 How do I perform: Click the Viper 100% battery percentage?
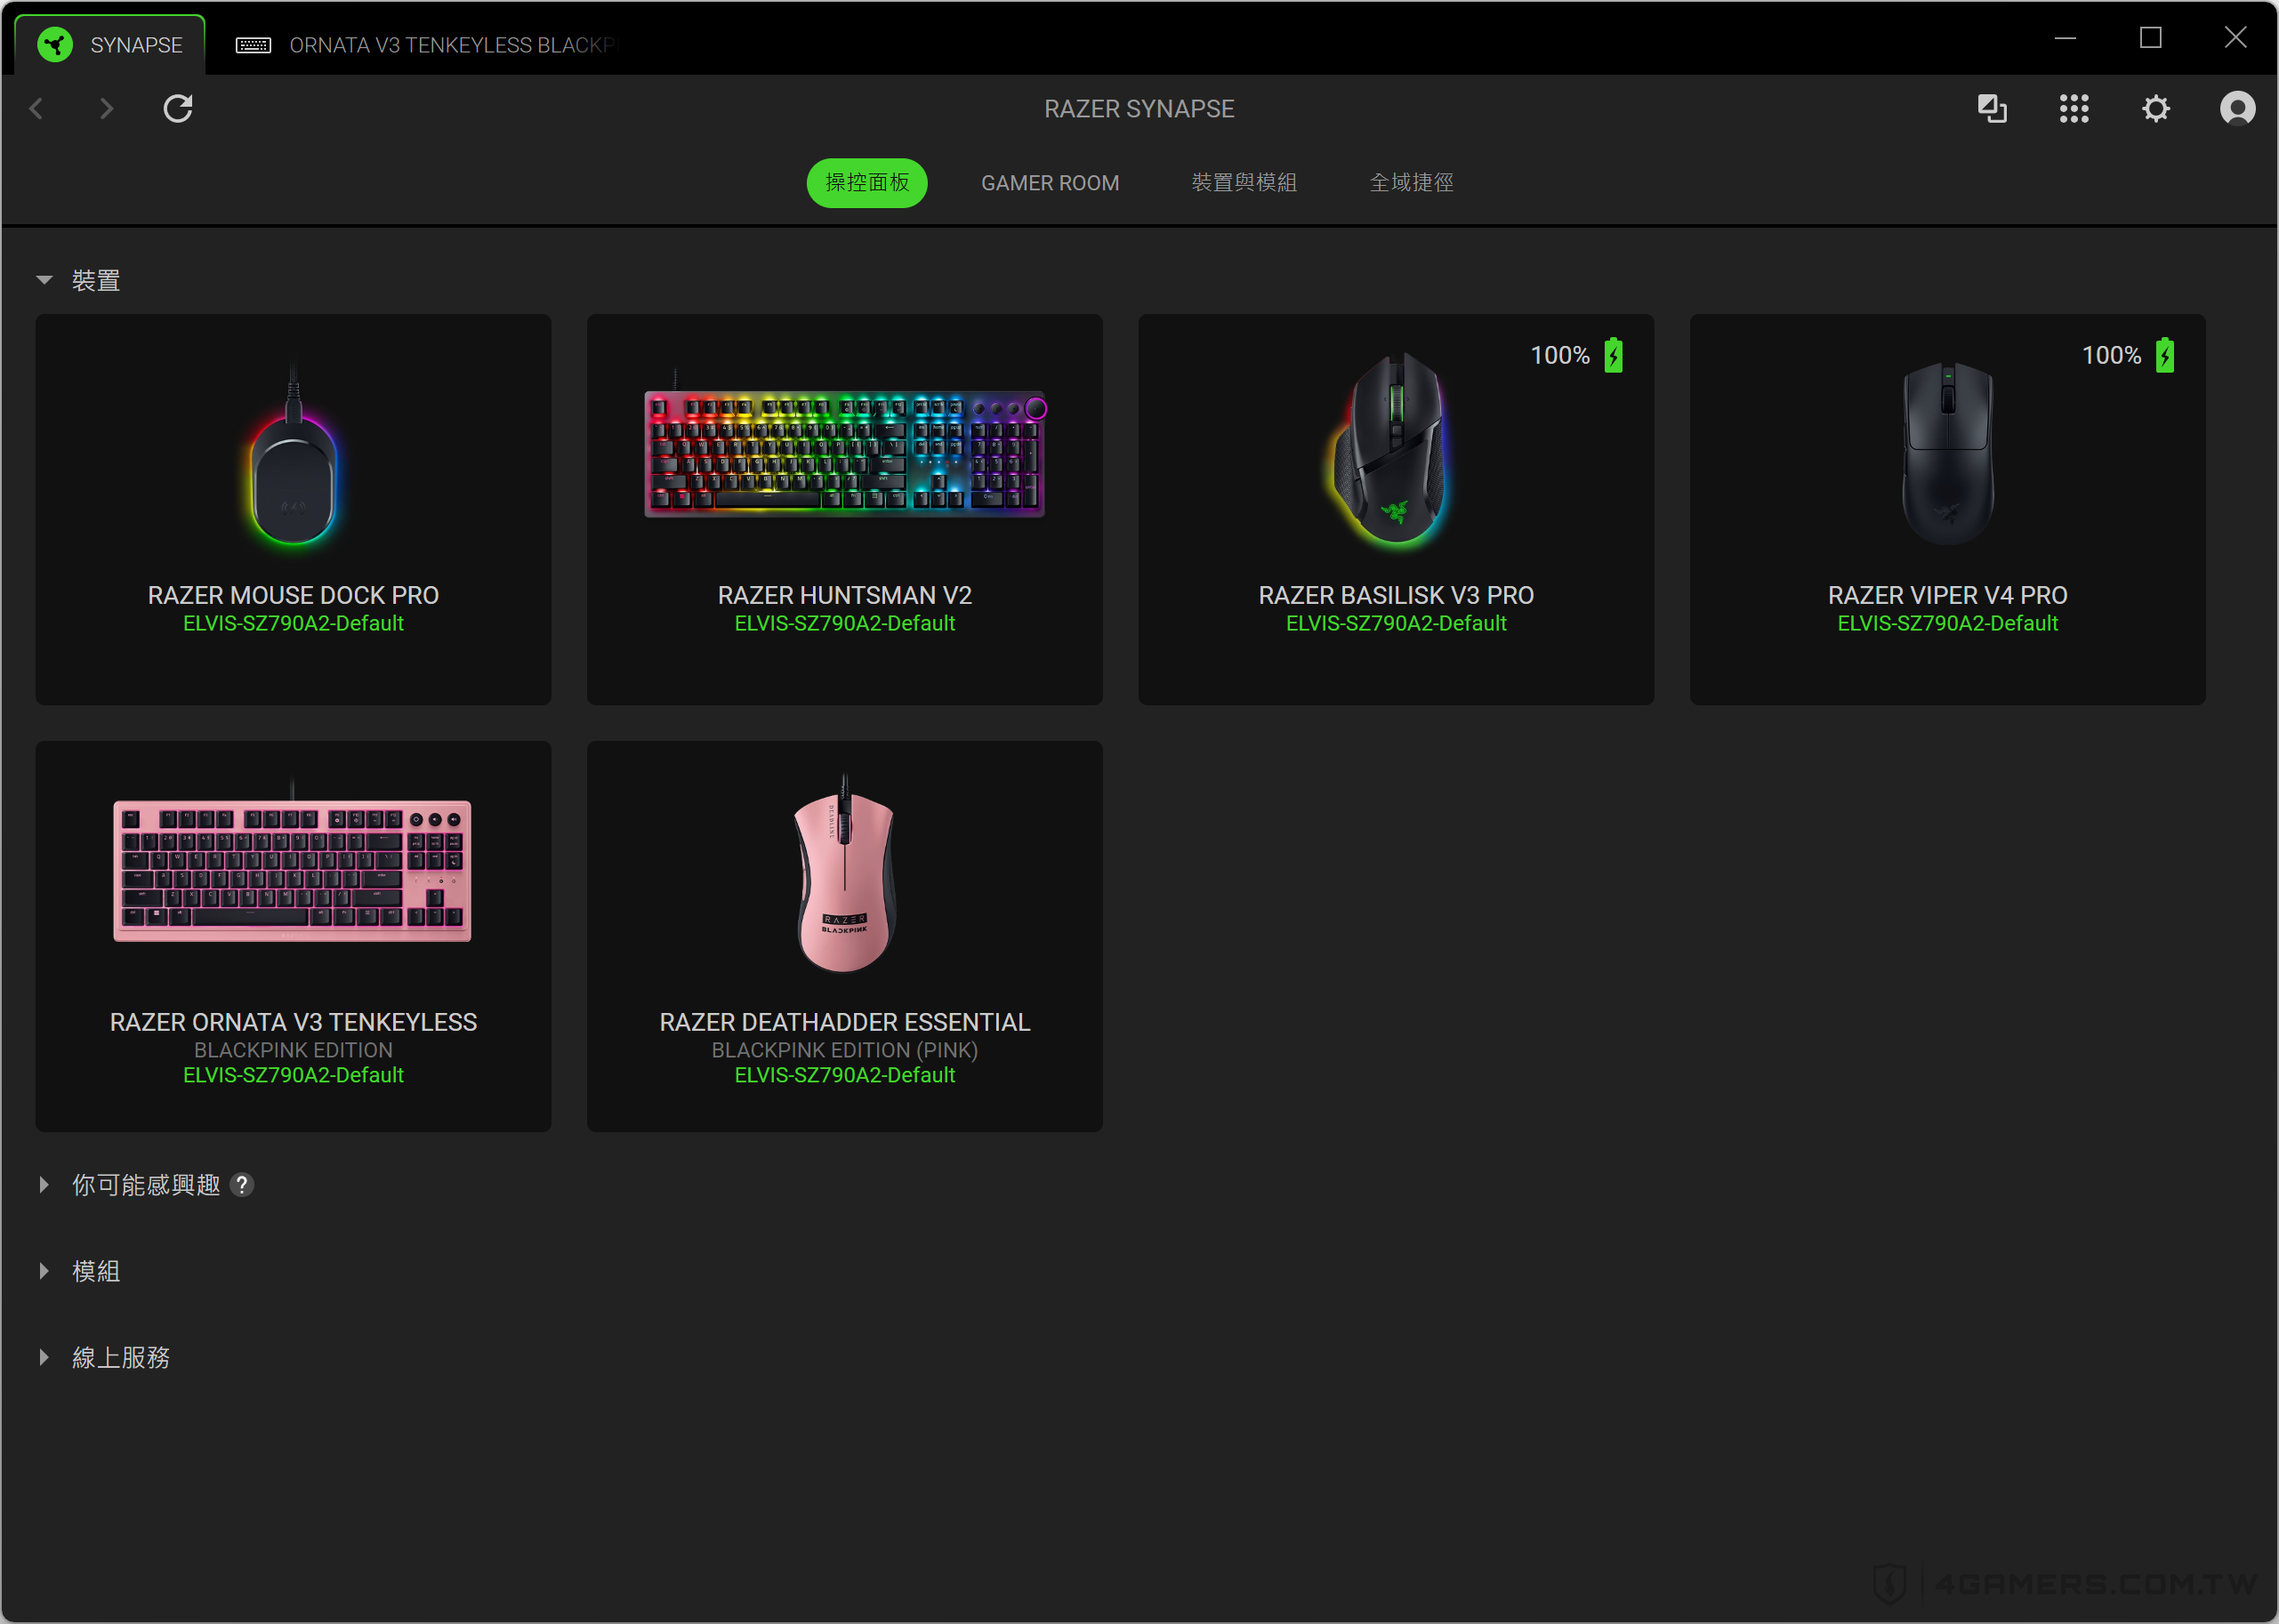coord(2111,355)
